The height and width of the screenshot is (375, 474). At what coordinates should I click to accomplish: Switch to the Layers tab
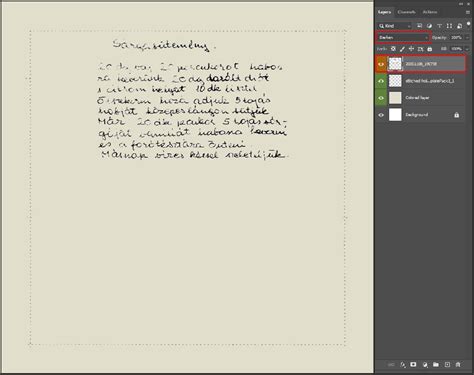pyautogui.click(x=384, y=12)
